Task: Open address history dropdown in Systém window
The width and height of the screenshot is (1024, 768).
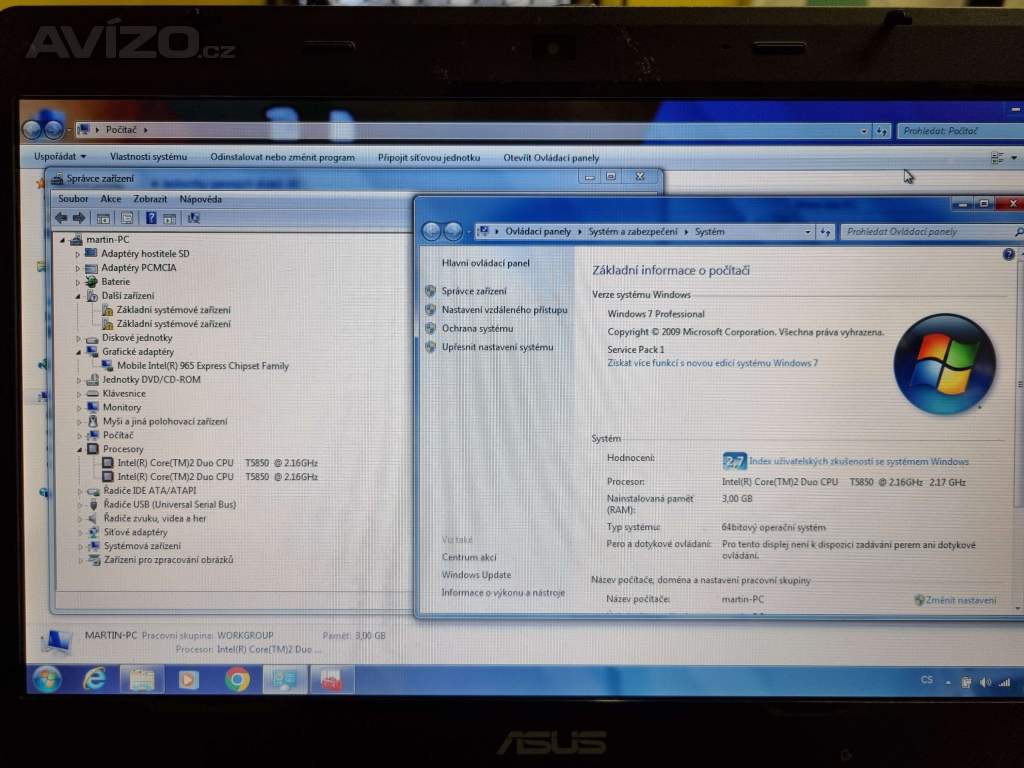Action: (x=808, y=232)
